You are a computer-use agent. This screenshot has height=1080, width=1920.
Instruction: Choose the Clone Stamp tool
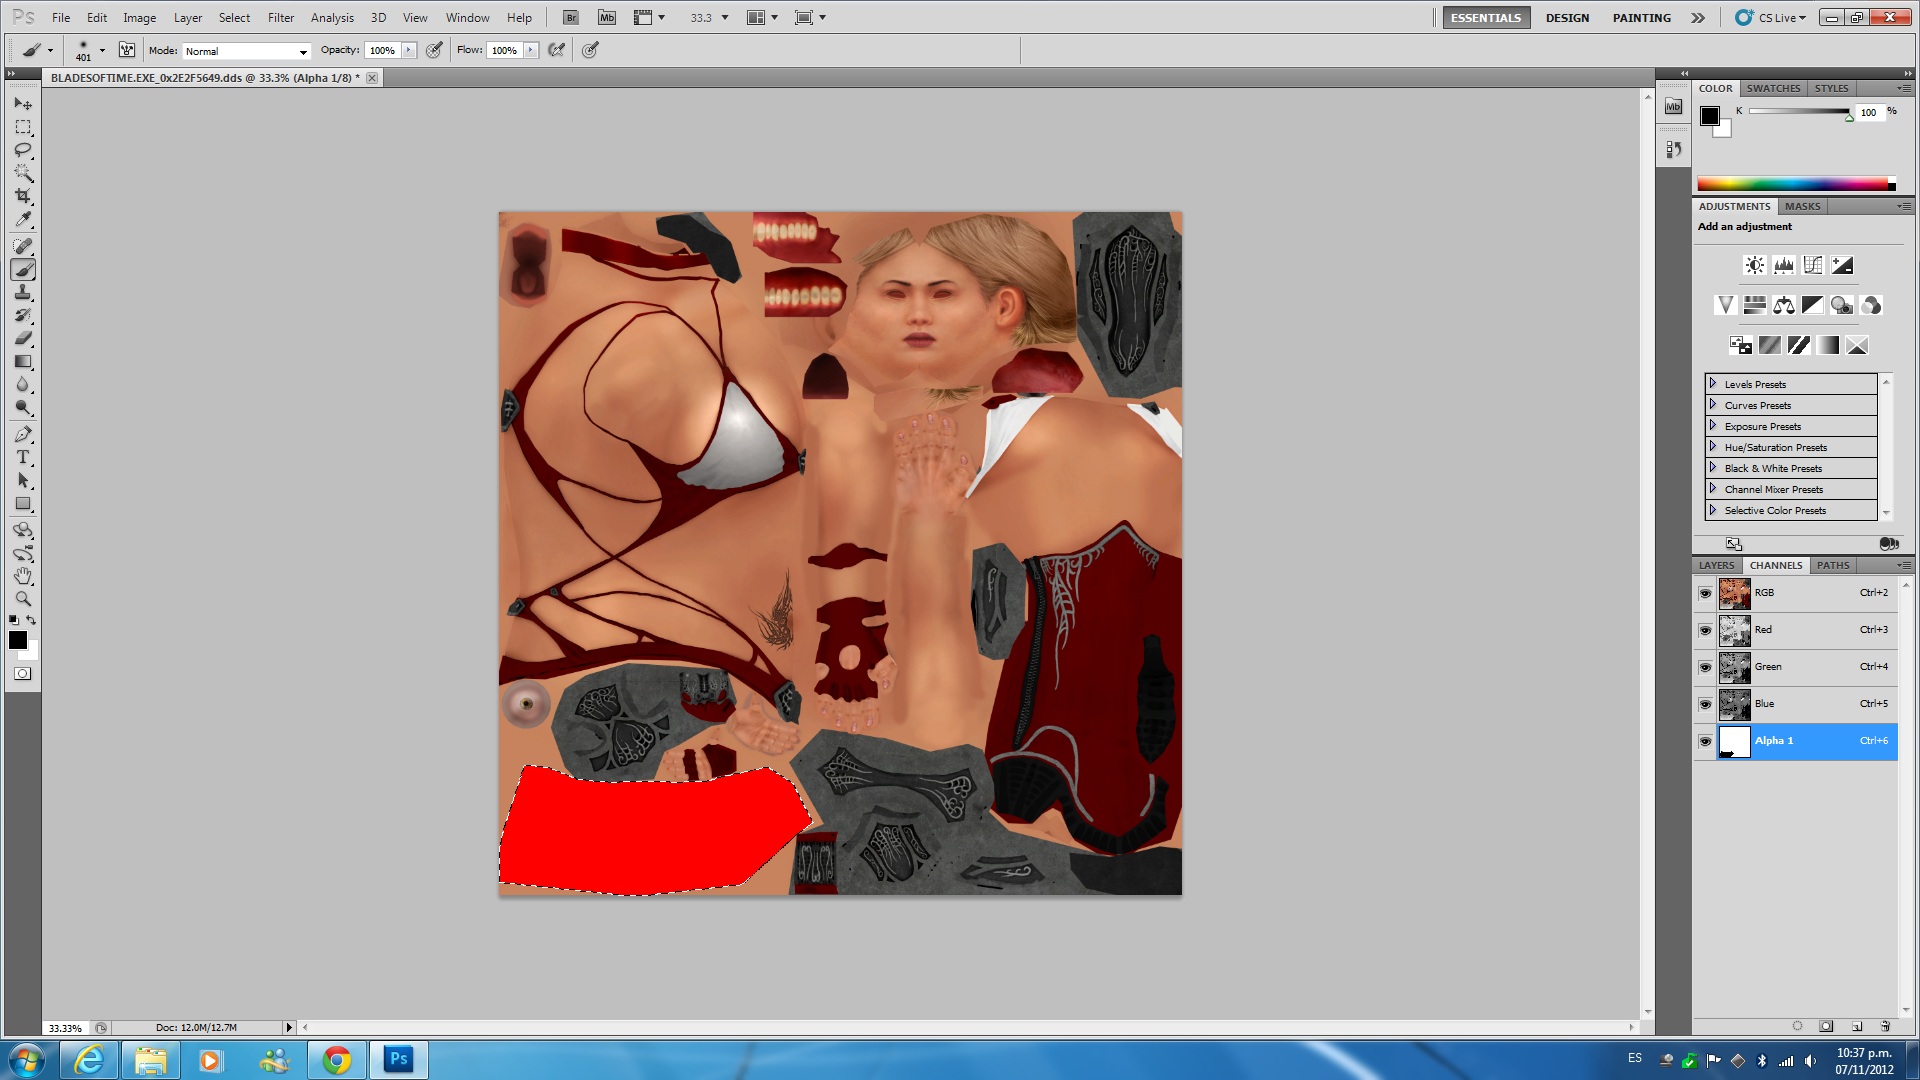(23, 292)
